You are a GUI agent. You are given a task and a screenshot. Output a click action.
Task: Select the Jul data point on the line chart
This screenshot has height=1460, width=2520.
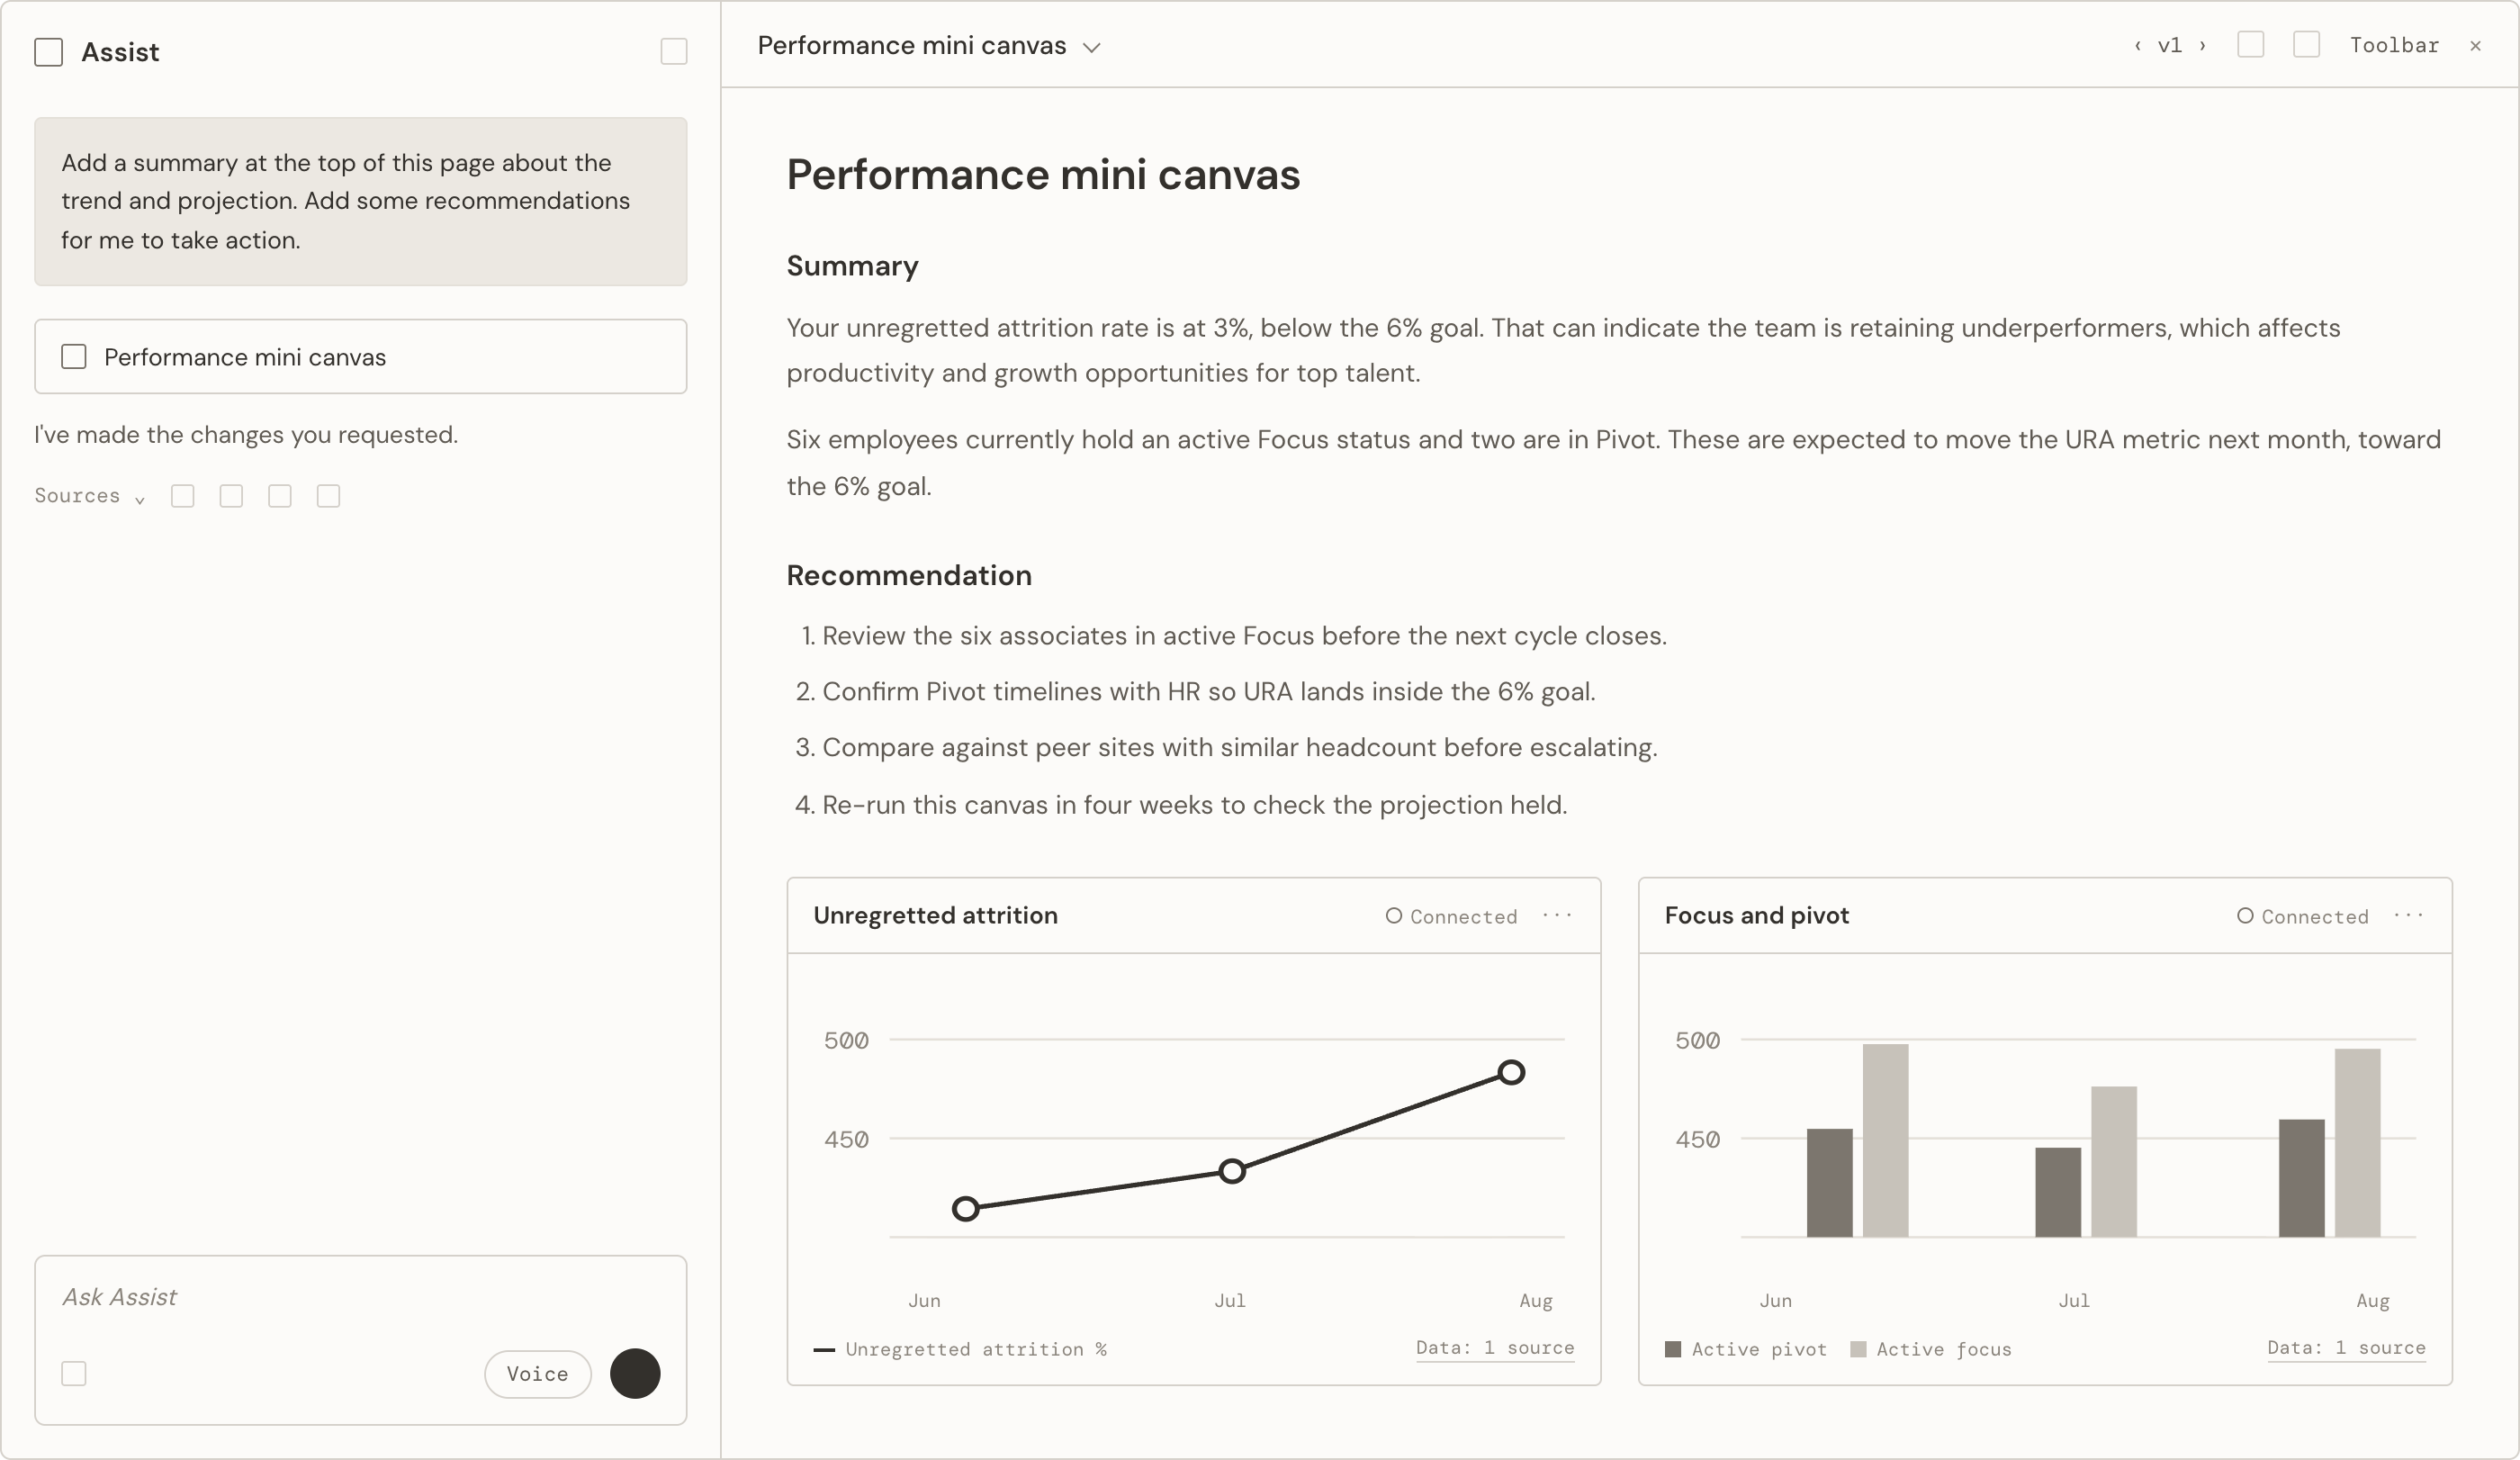pos(1232,1172)
